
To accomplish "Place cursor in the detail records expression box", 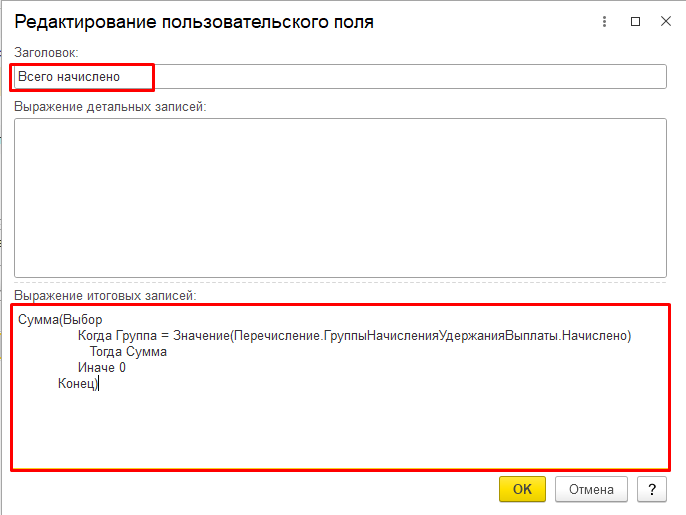I will [x=340, y=197].
